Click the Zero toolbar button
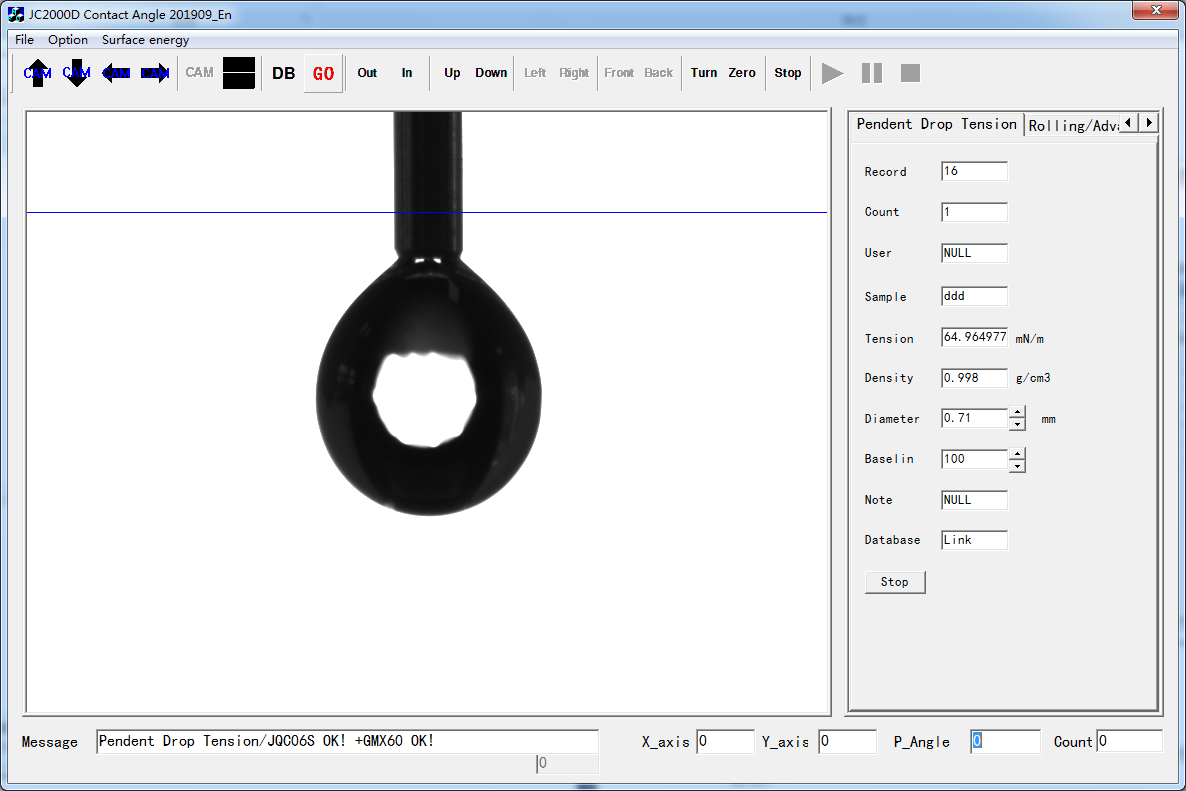This screenshot has height=791, width=1186. (742, 73)
